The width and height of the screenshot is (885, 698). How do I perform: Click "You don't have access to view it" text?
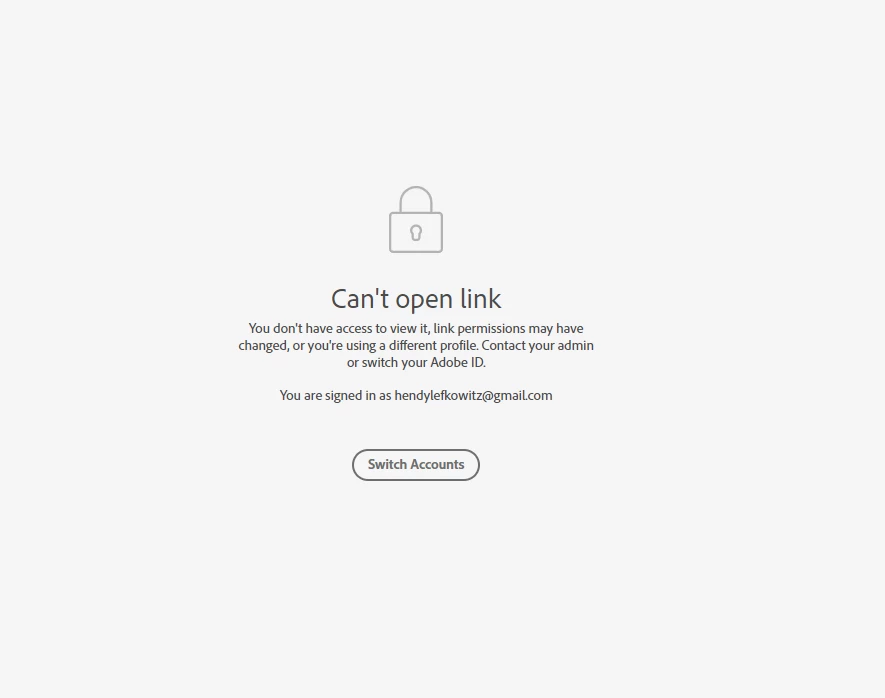click(x=339, y=328)
